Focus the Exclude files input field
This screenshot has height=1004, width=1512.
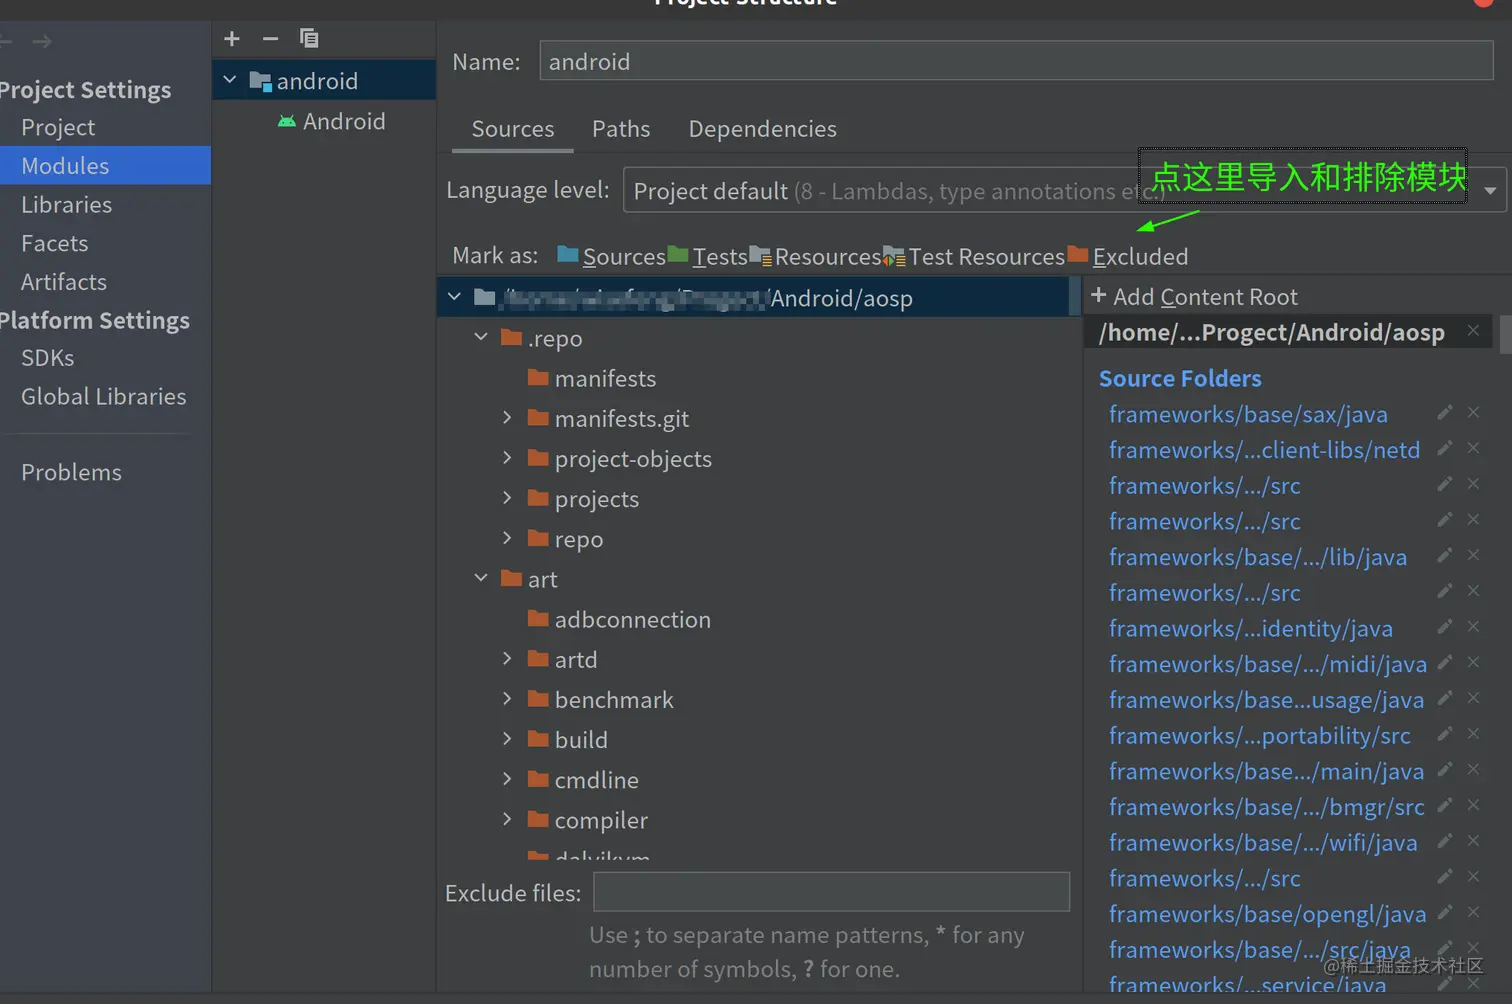(x=831, y=891)
